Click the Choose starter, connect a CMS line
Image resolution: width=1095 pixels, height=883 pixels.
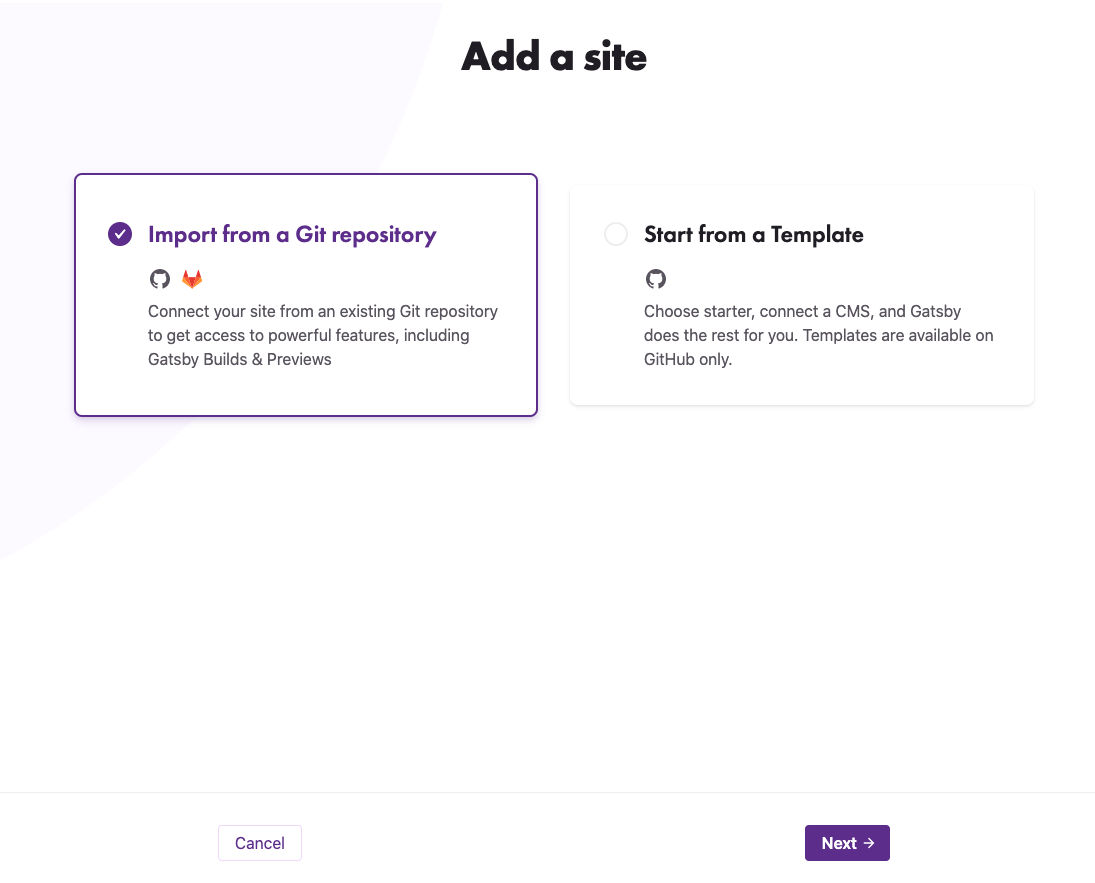[x=802, y=312]
